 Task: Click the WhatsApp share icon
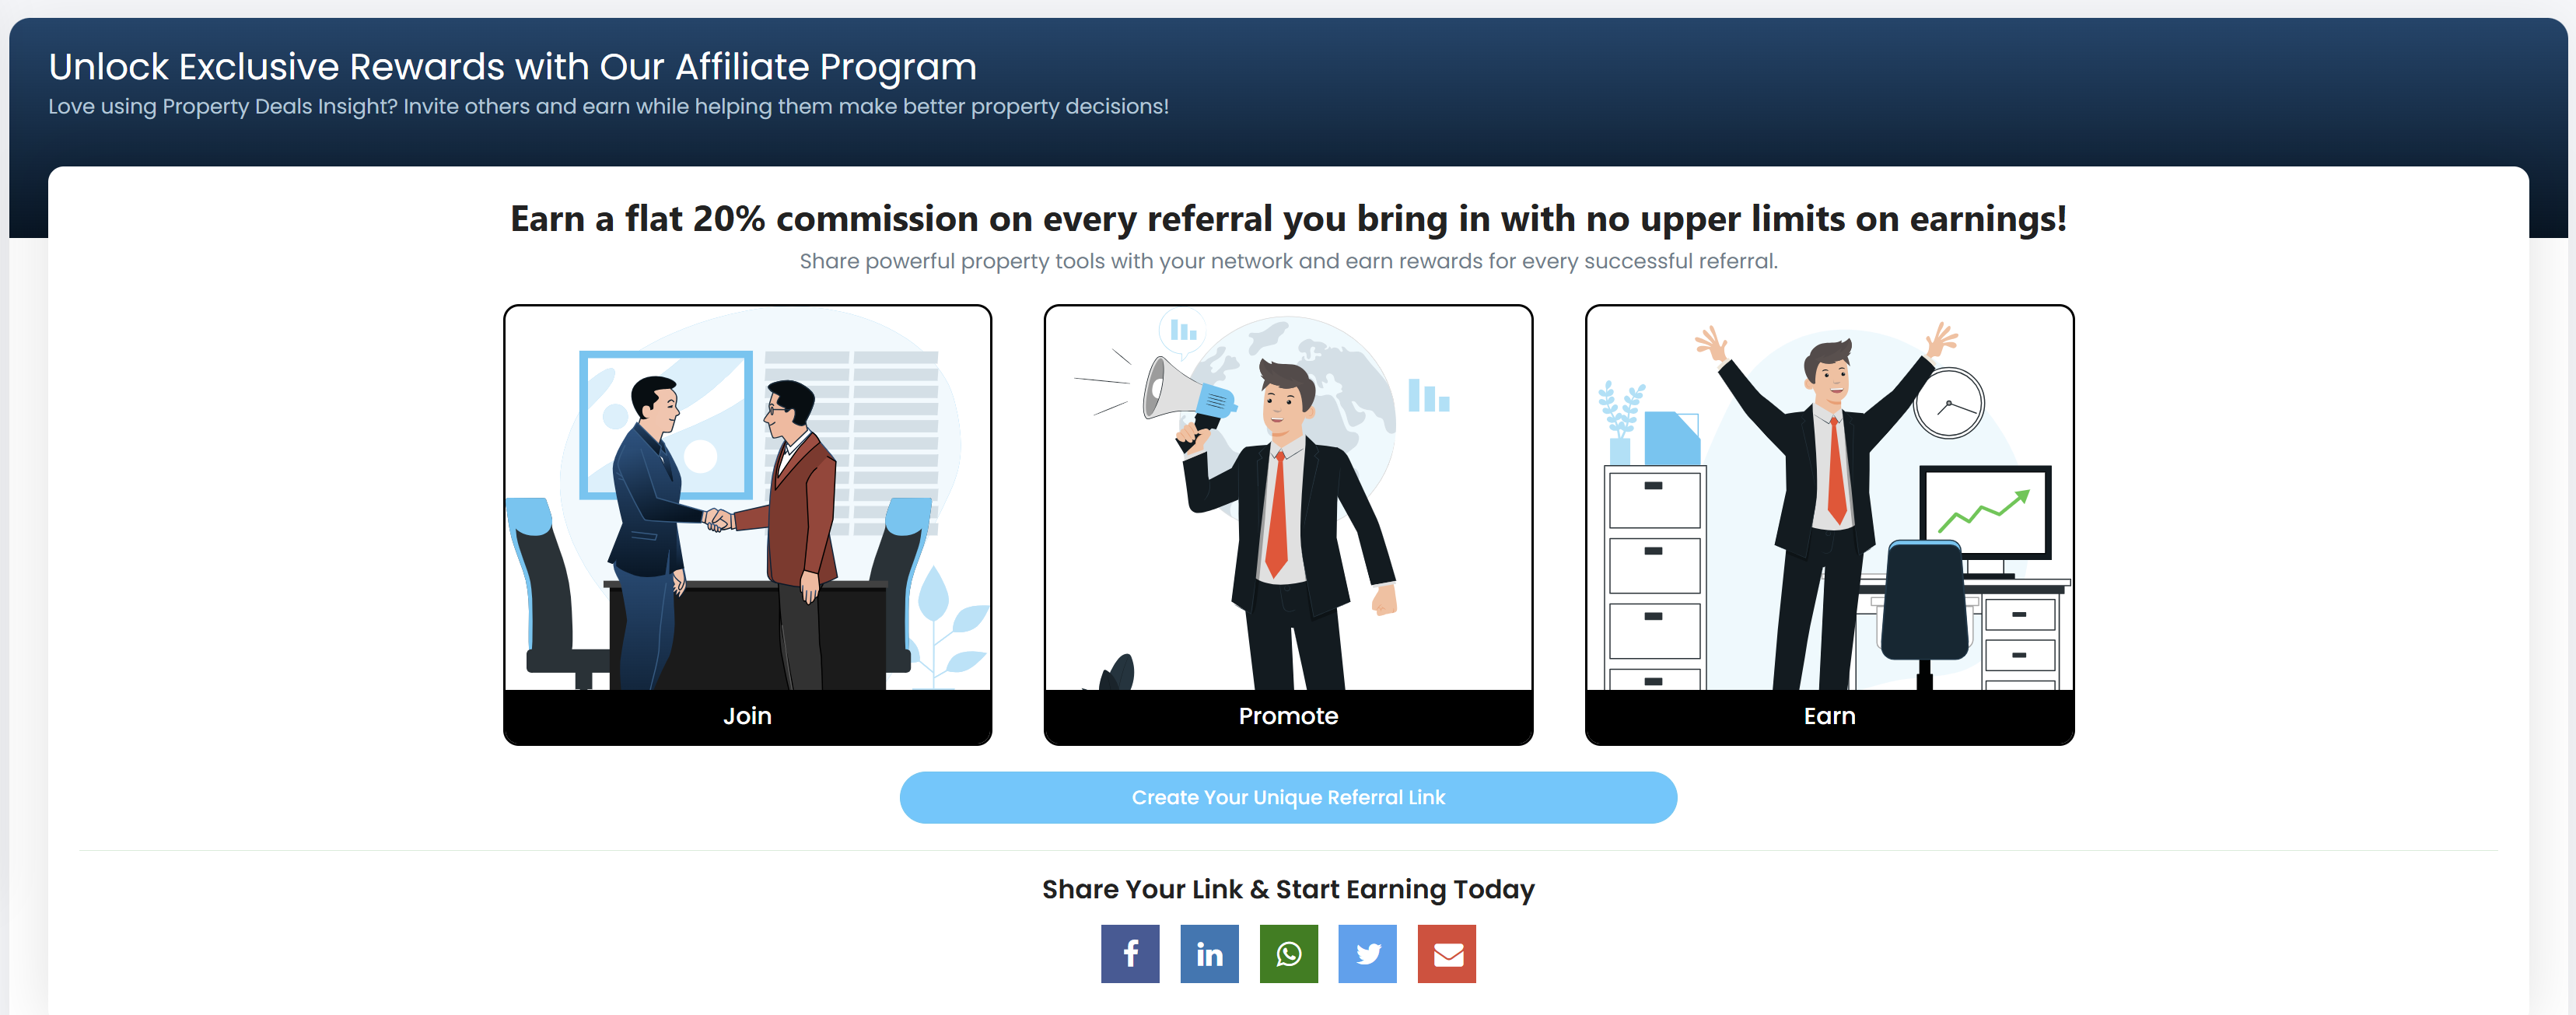click(1288, 953)
